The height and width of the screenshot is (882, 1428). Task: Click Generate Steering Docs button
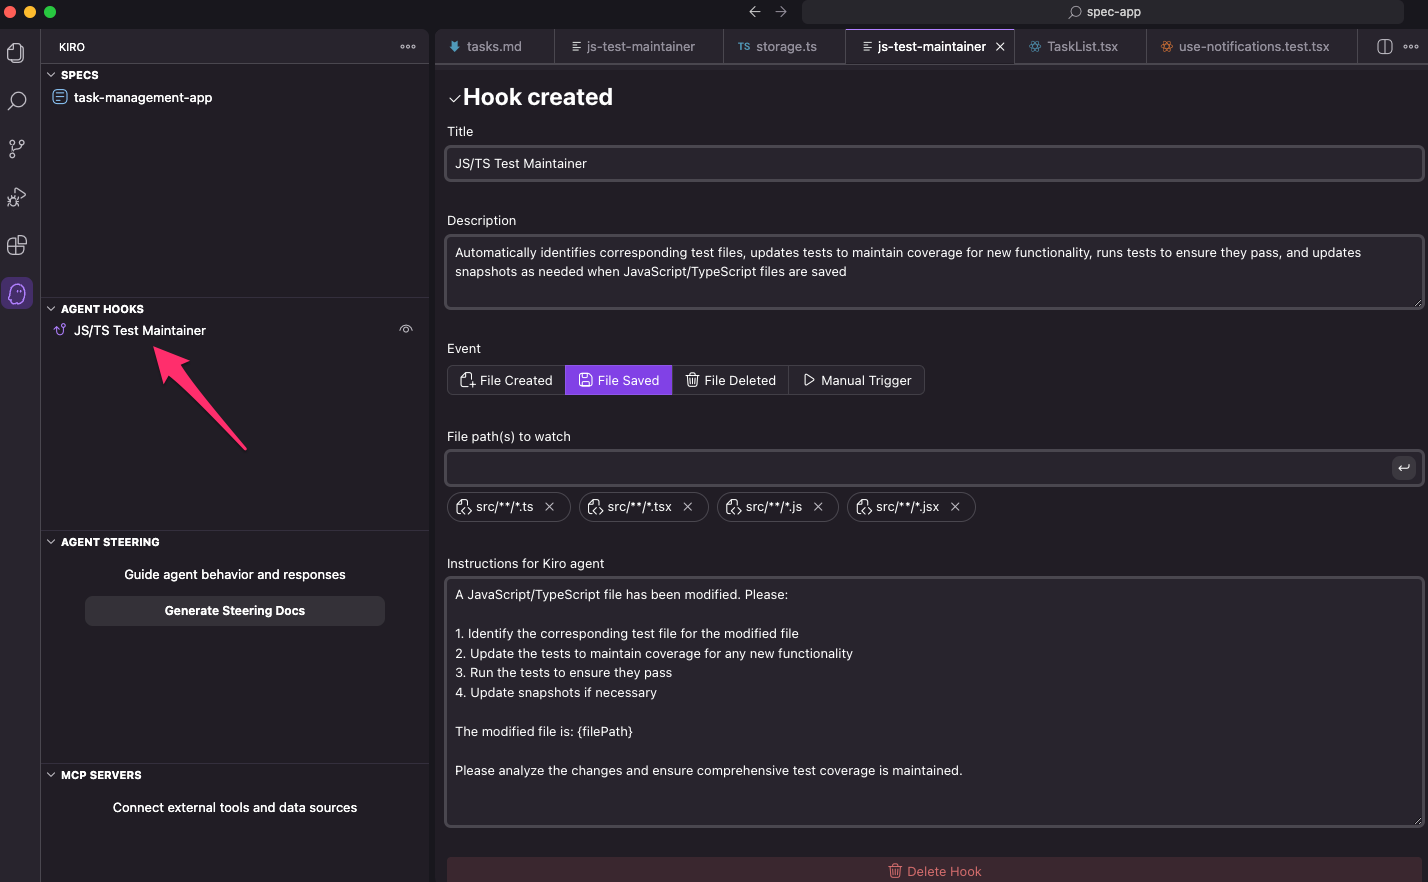(x=235, y=611)
